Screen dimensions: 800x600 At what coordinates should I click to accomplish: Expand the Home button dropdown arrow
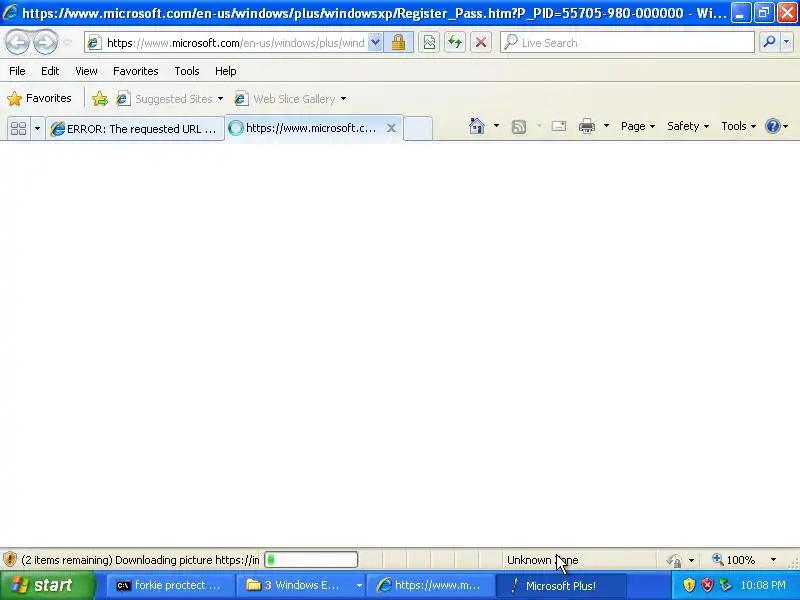pos(496,126)
